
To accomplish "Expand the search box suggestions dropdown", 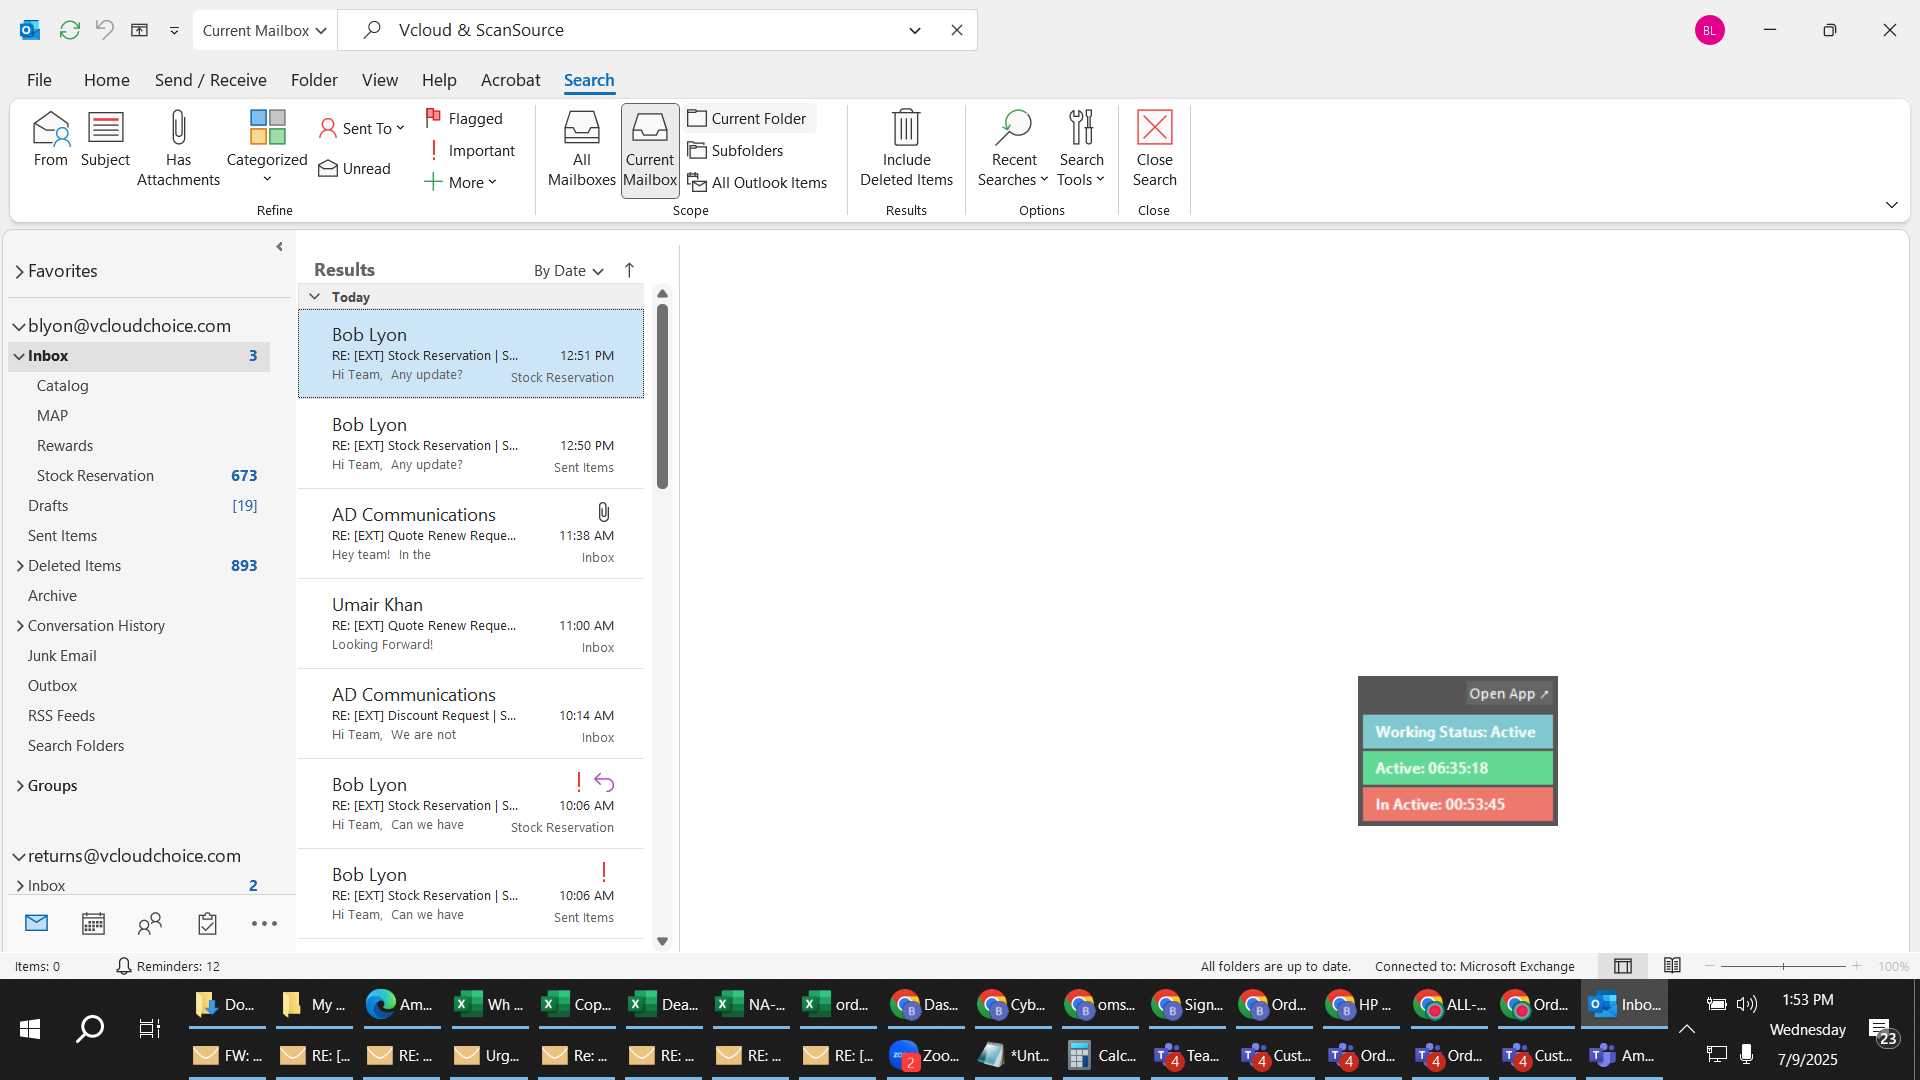I will click(x=914, y=30).
